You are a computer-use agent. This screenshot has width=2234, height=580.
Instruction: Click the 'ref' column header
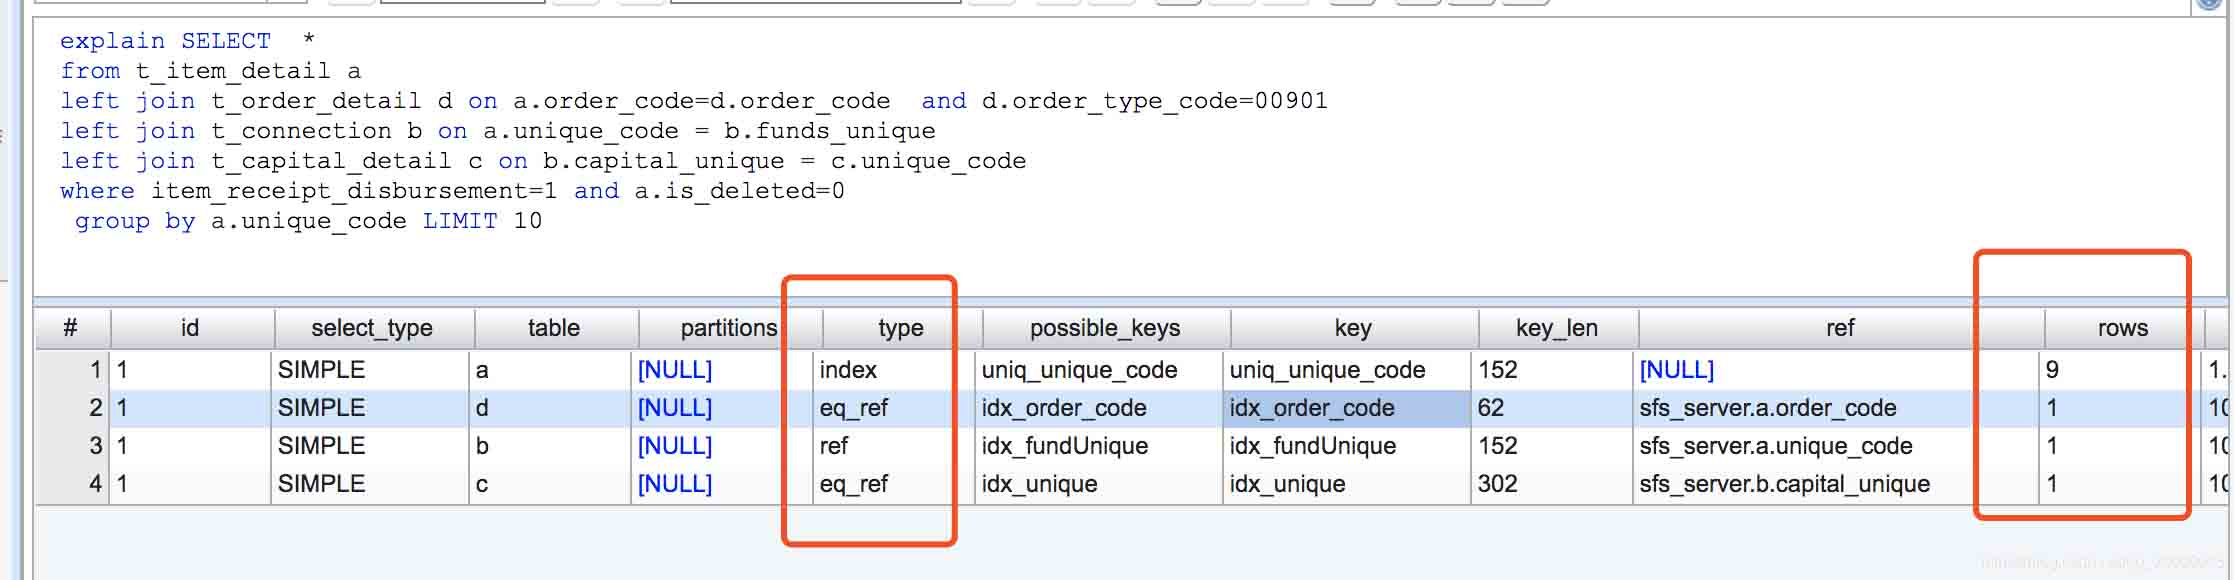pyautogui.click(x=1839, y=328)
